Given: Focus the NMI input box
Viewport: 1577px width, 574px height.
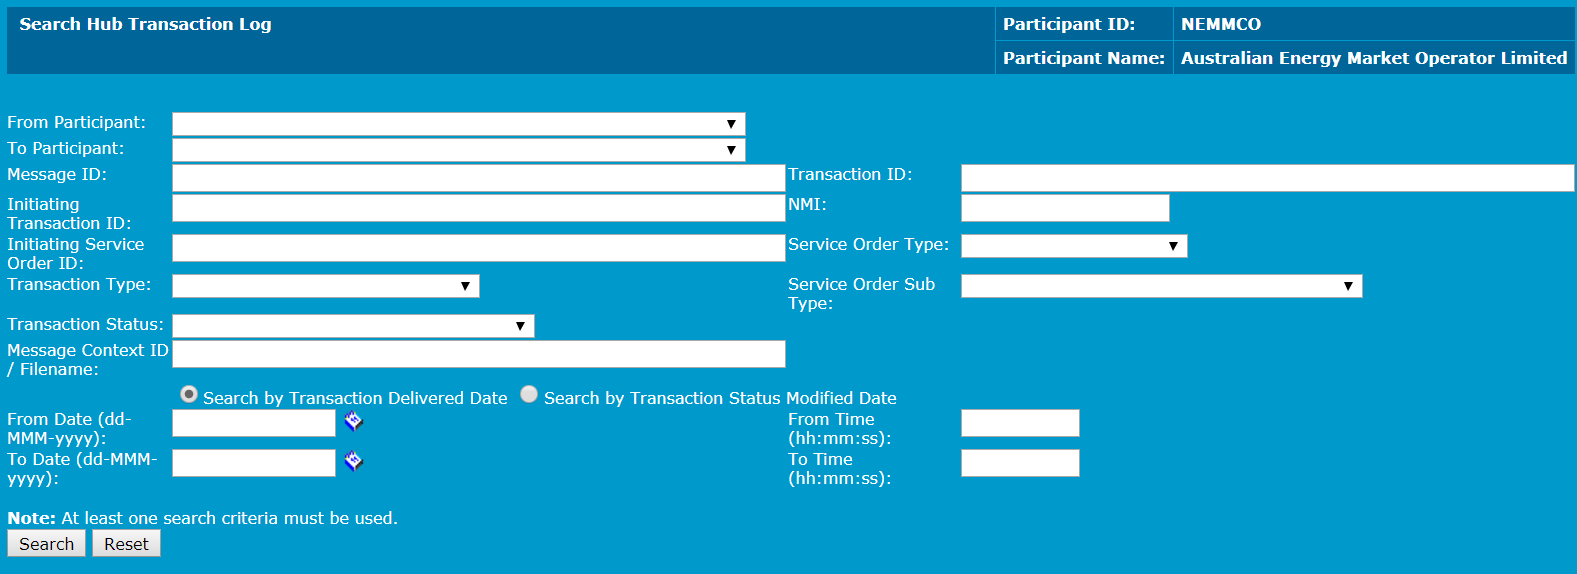Looking at the screenshot, I should pos(1064,208).
